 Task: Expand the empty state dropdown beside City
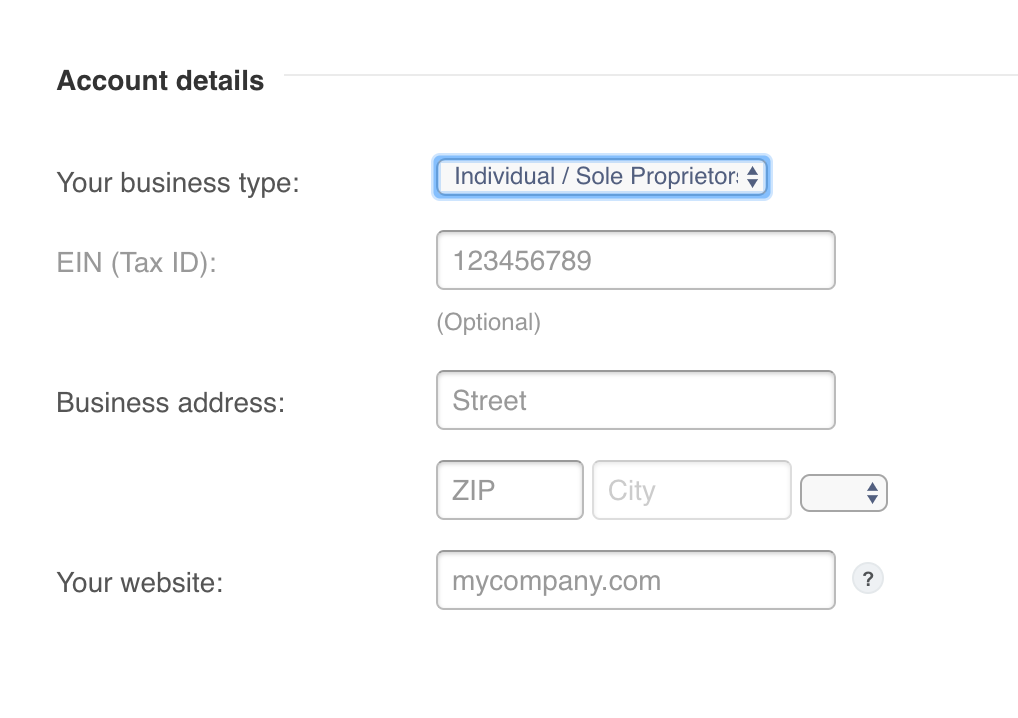point(843,492)
